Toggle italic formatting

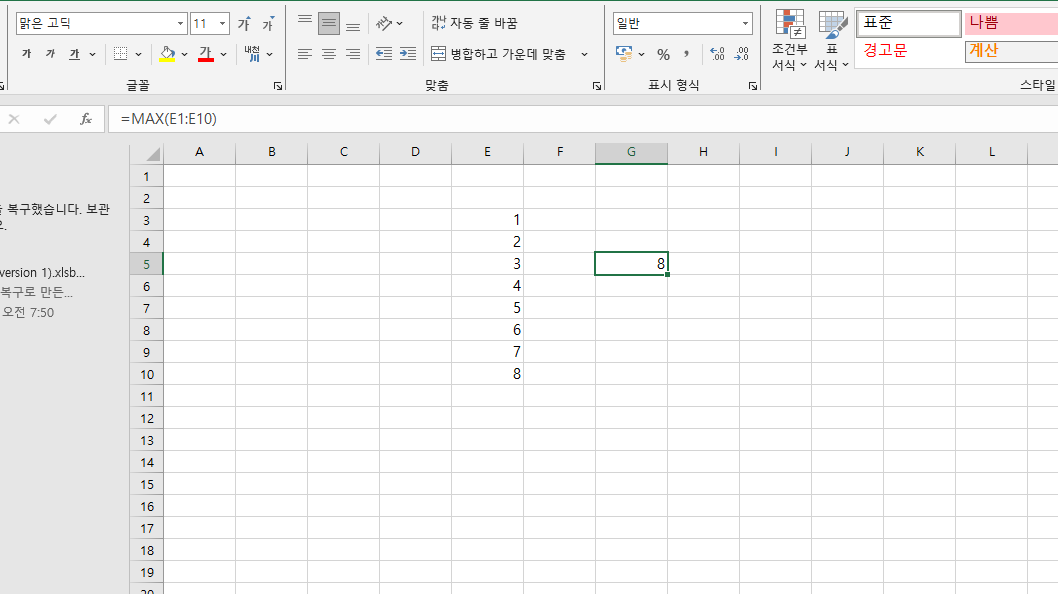[48, 53]
